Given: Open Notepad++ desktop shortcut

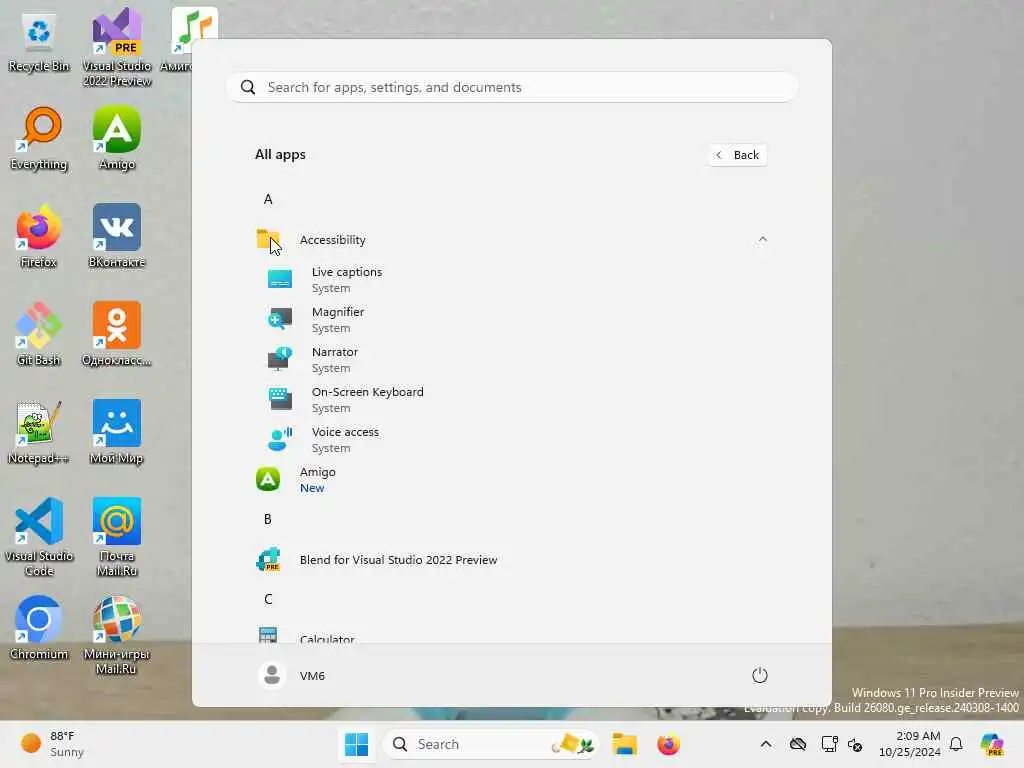Looking at the screenshot, I should tap(39, 432).
